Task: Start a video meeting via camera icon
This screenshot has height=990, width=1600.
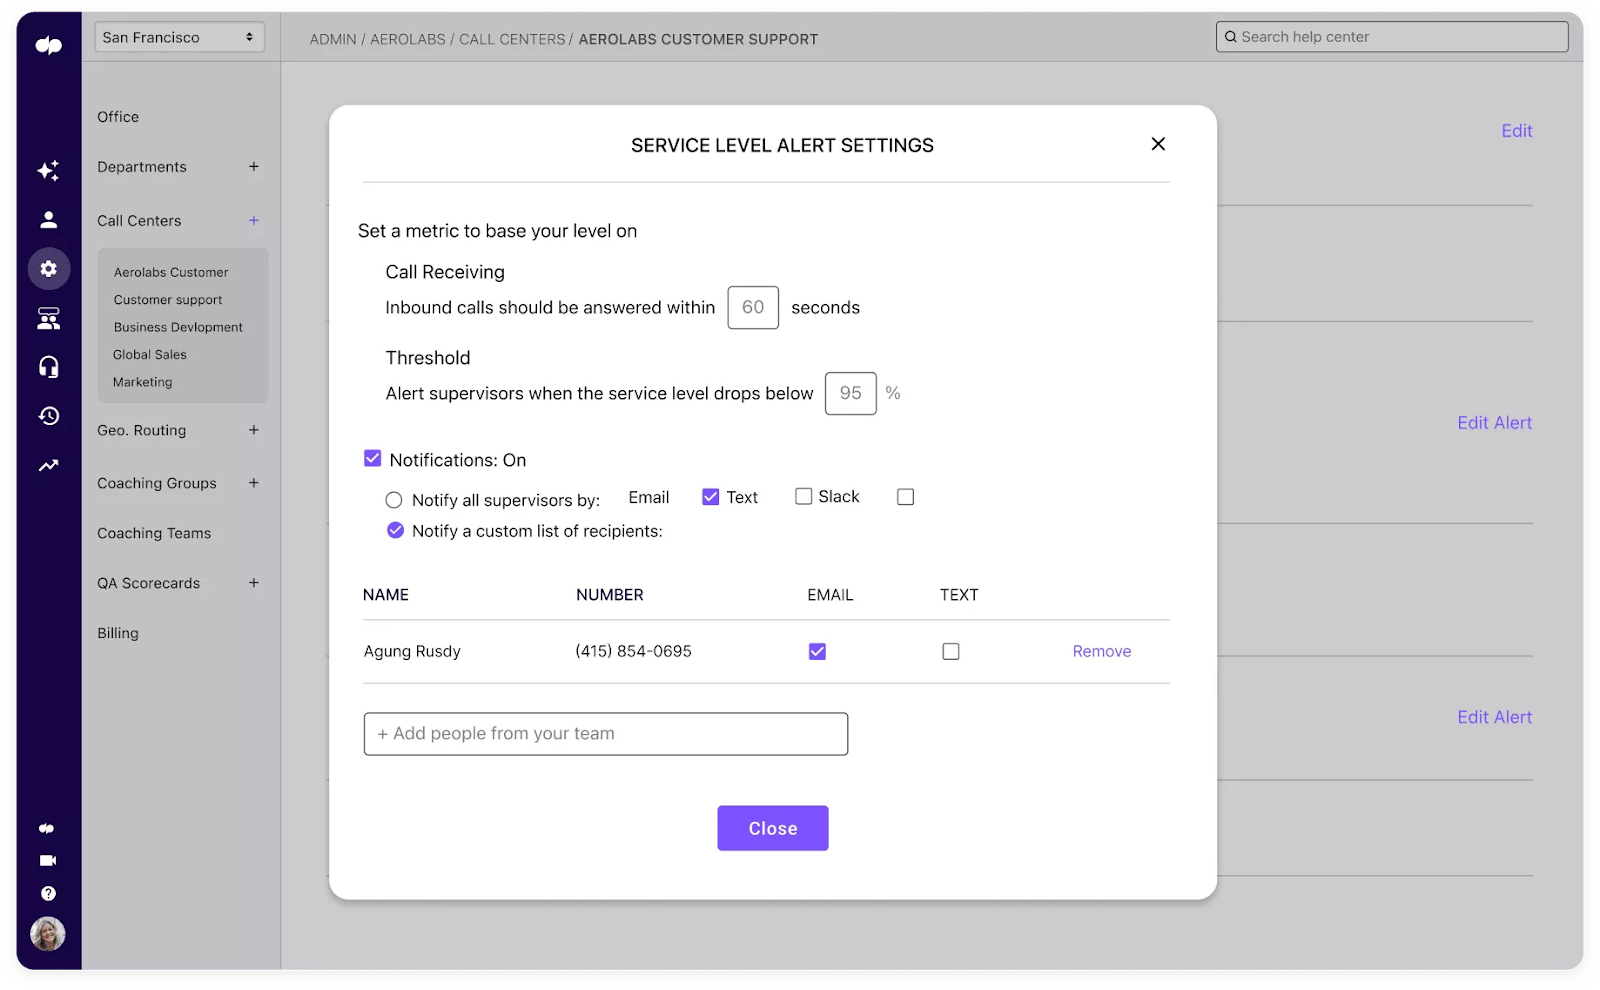Action: pyautogui.click(x=48, y=860)
